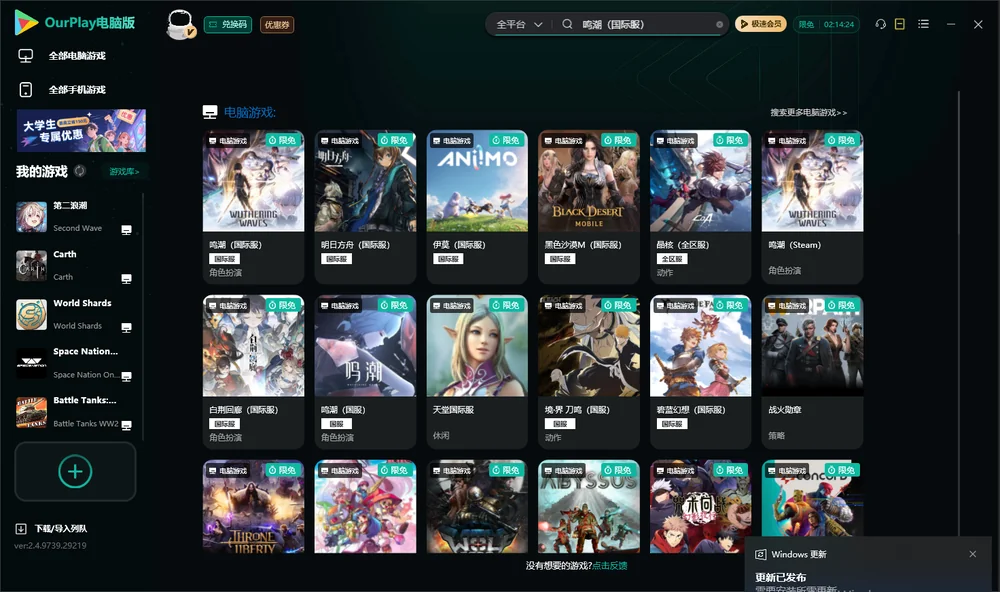Open the 天堂国际服 game card

point(477,371)
